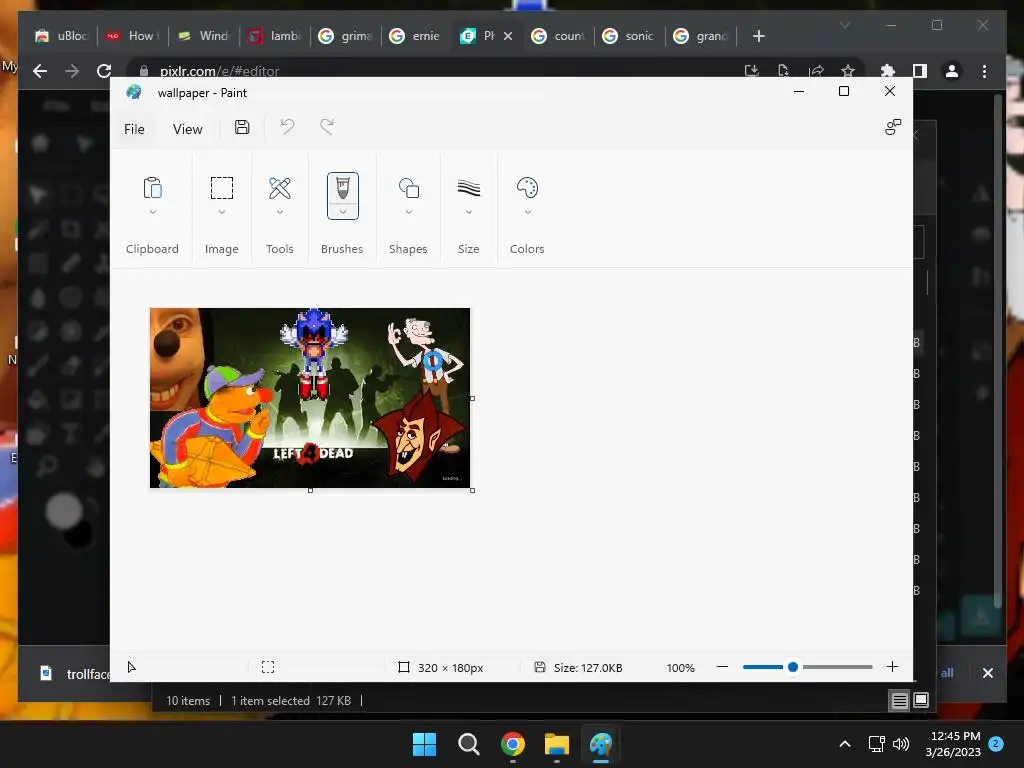Click the Save icon in Paint

tap(242, 127)
